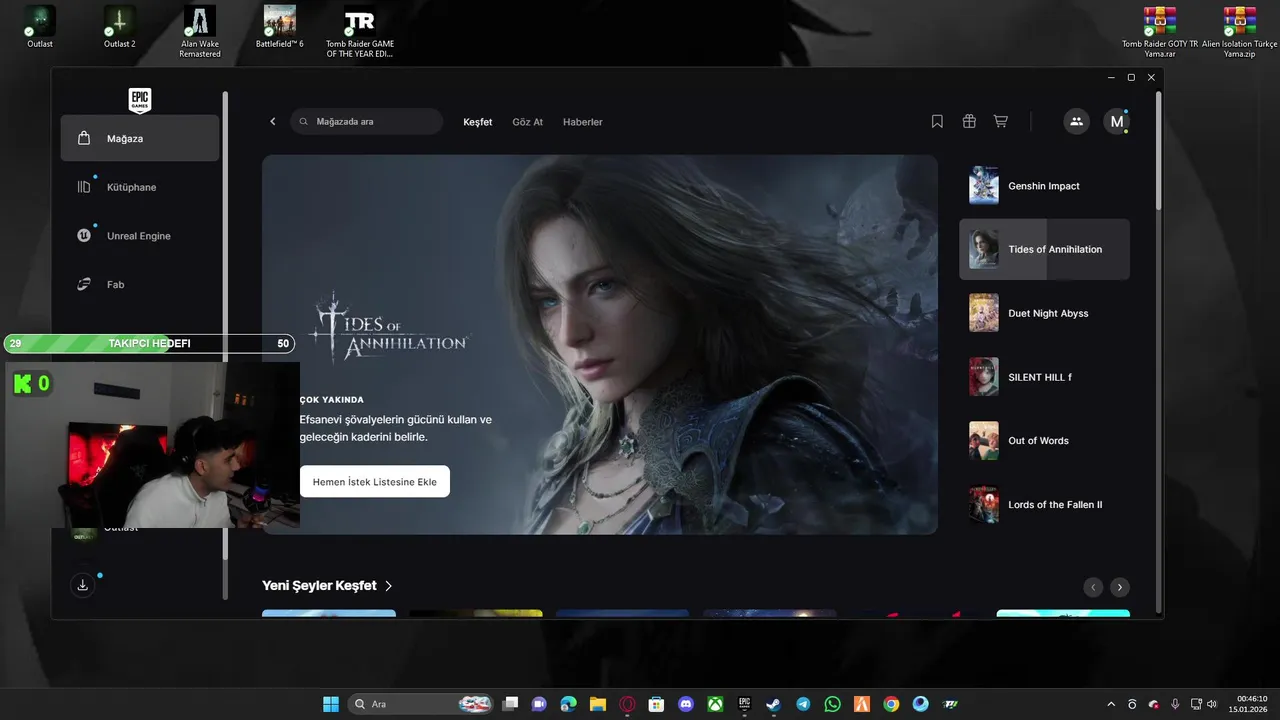1280x720 pixels.
Task: Open Opera GX from the taskbar
Action: [628, 704]
